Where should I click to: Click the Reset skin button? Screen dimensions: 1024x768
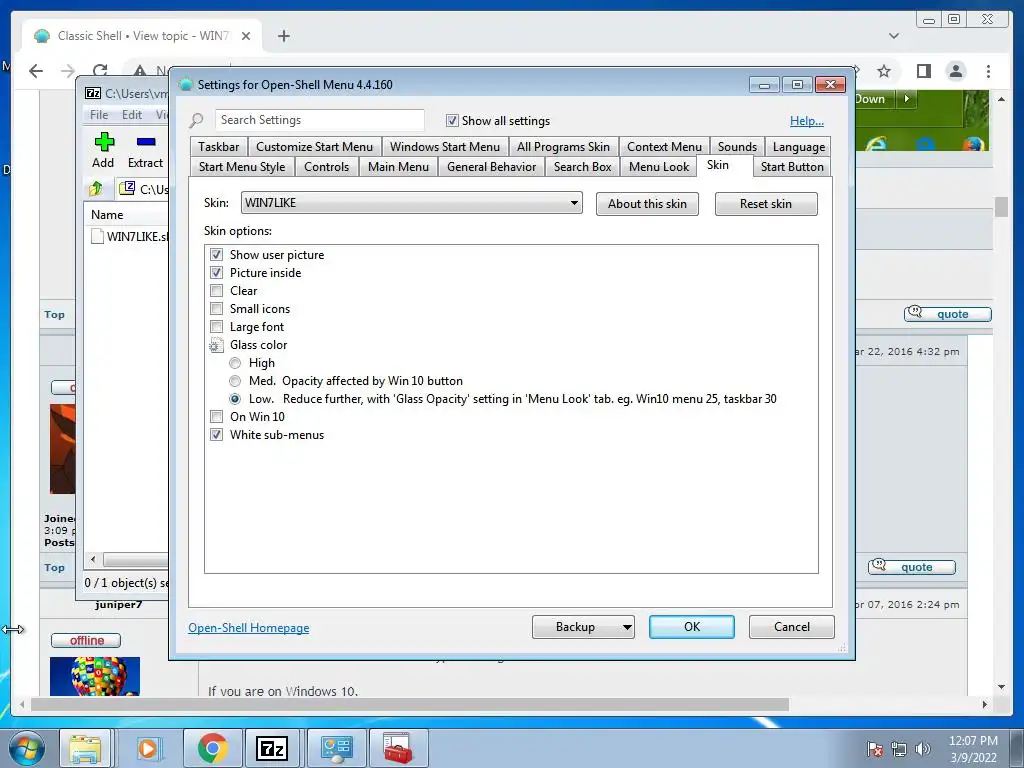[x=766, y=204]
